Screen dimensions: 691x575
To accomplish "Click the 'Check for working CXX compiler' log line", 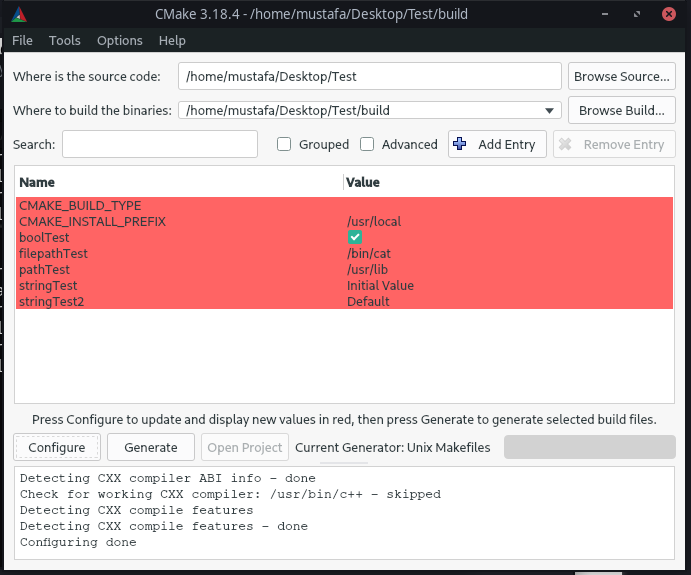I will pos(230,494).
